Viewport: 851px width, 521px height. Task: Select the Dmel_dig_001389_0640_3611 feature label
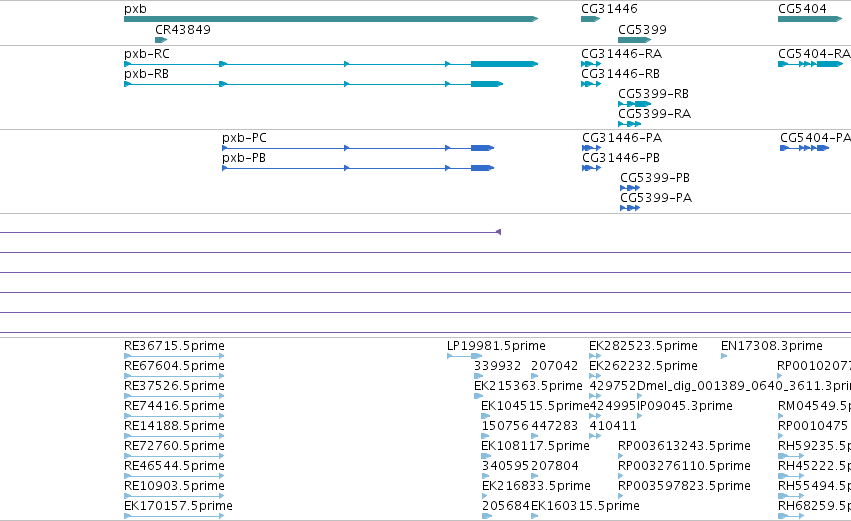744,386
